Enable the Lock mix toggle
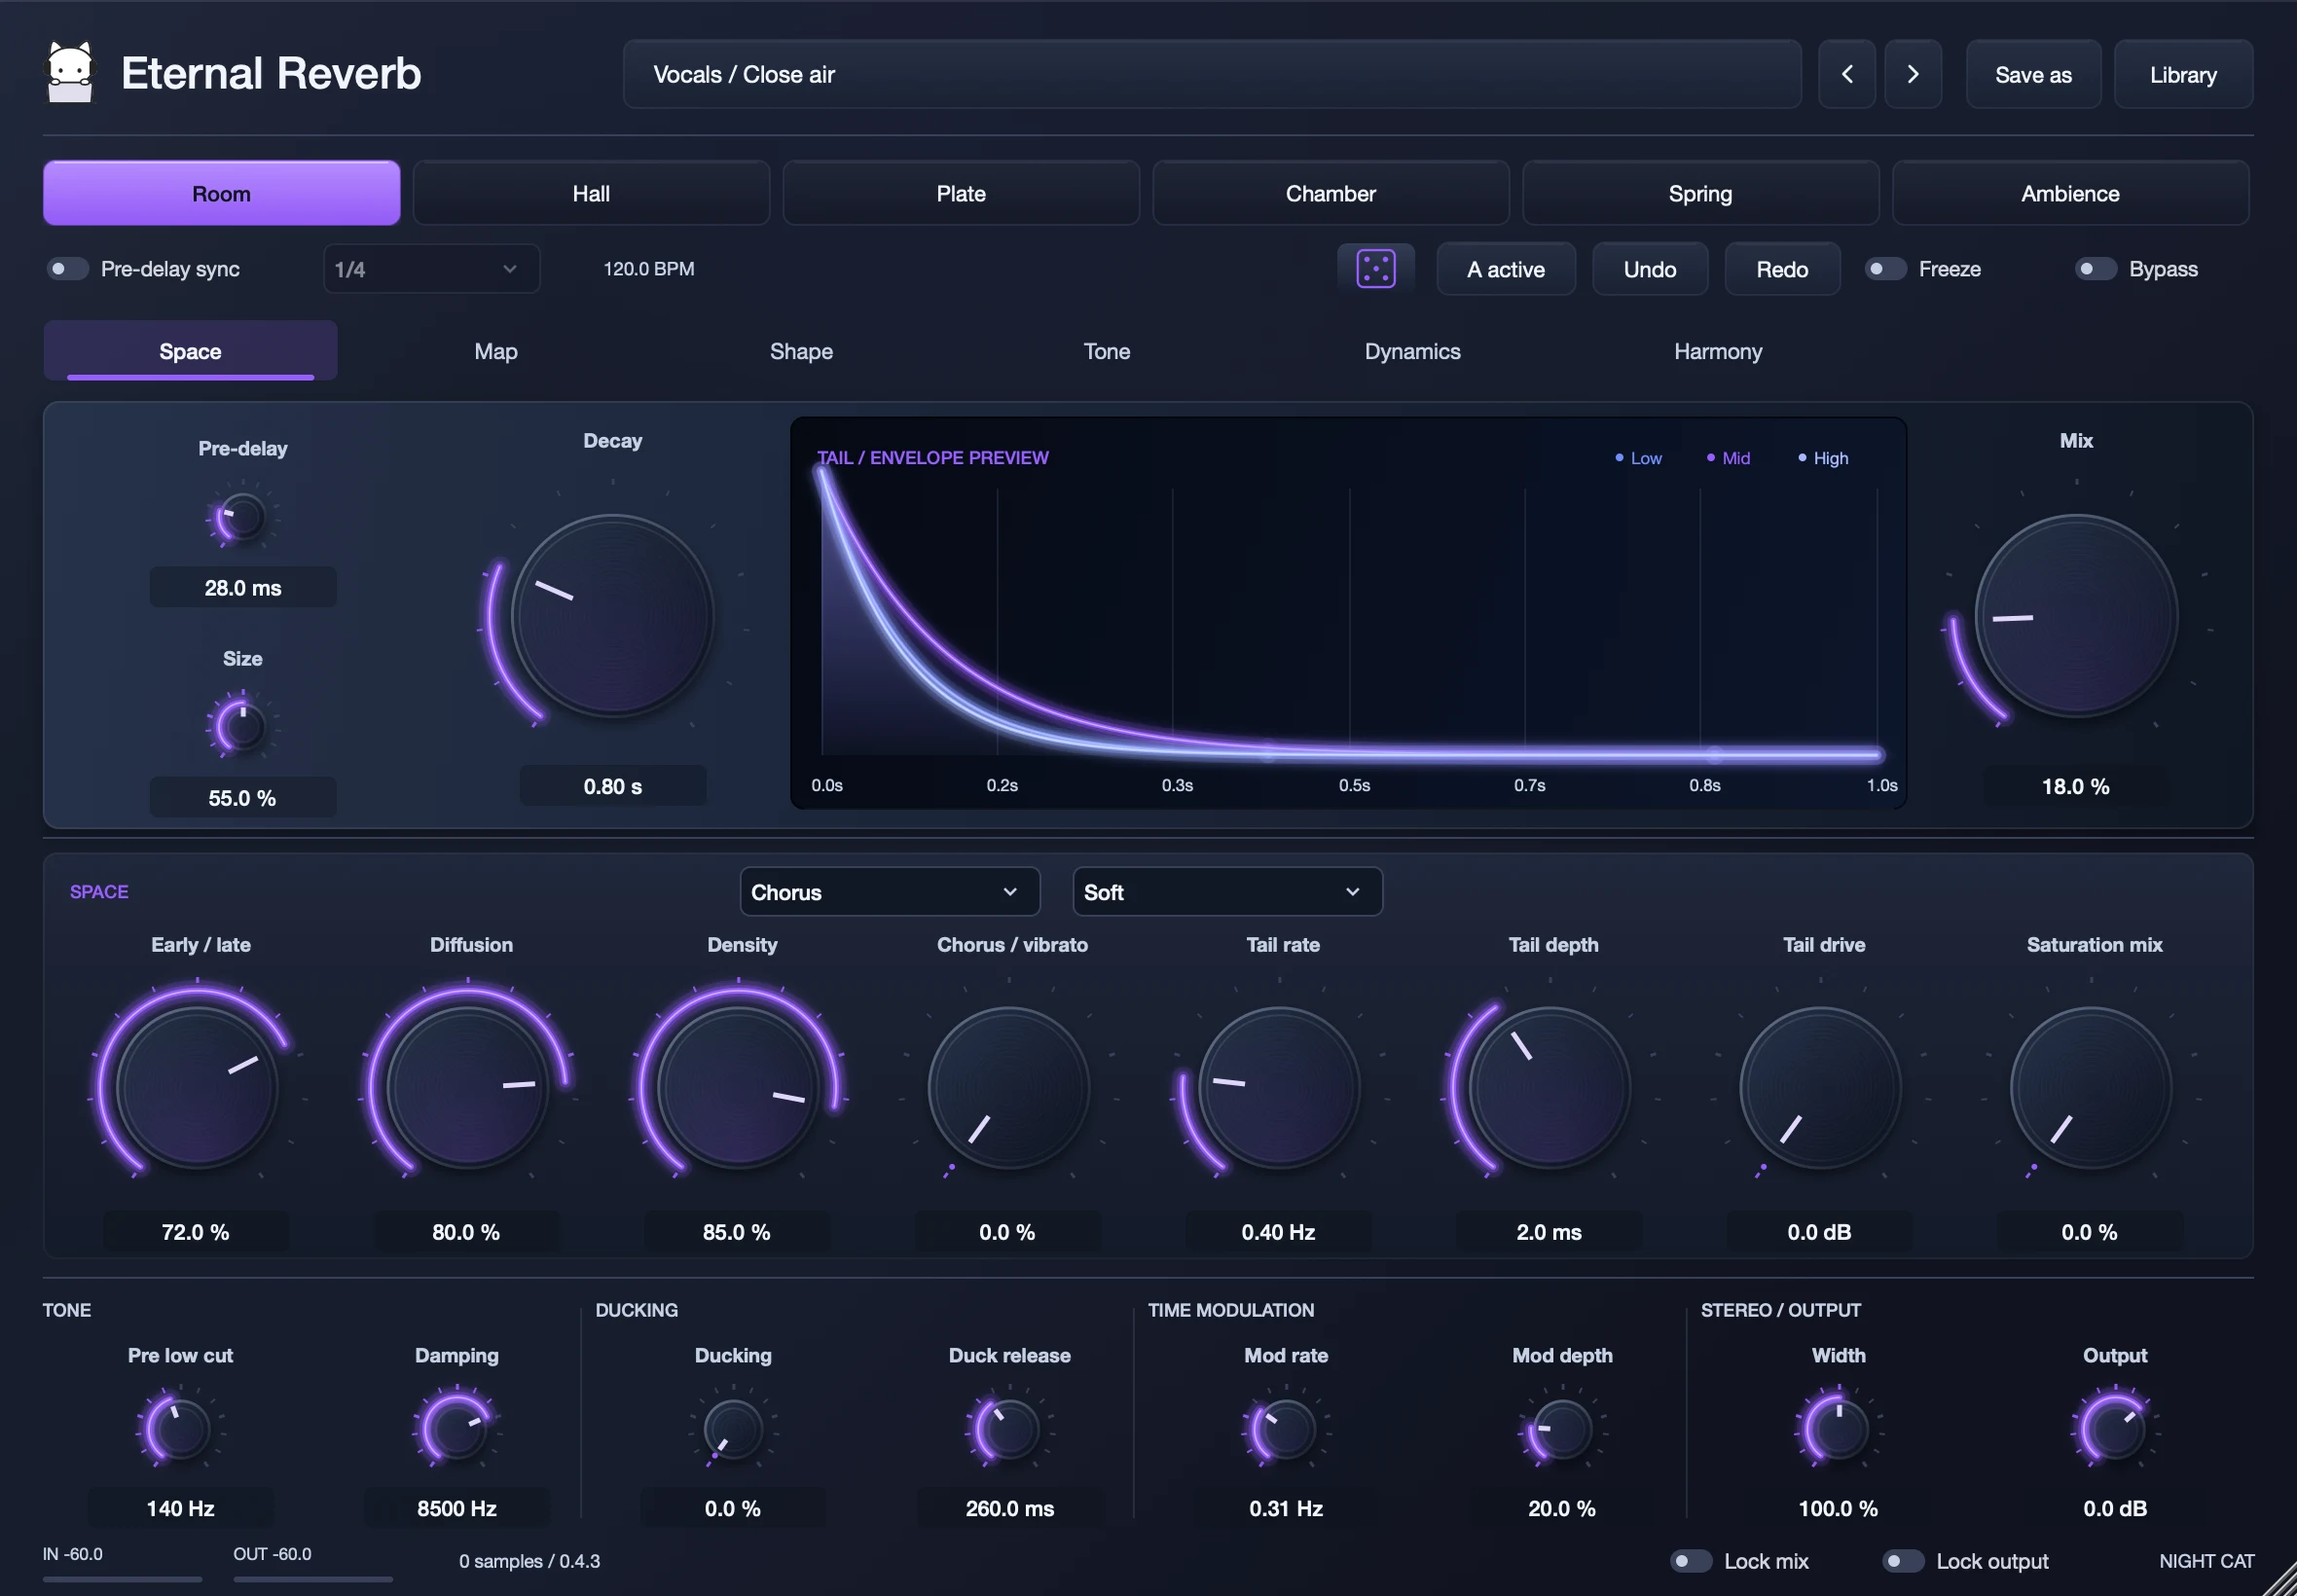This screenshot has height=1596, width=2297. tap(1691, 1561)
